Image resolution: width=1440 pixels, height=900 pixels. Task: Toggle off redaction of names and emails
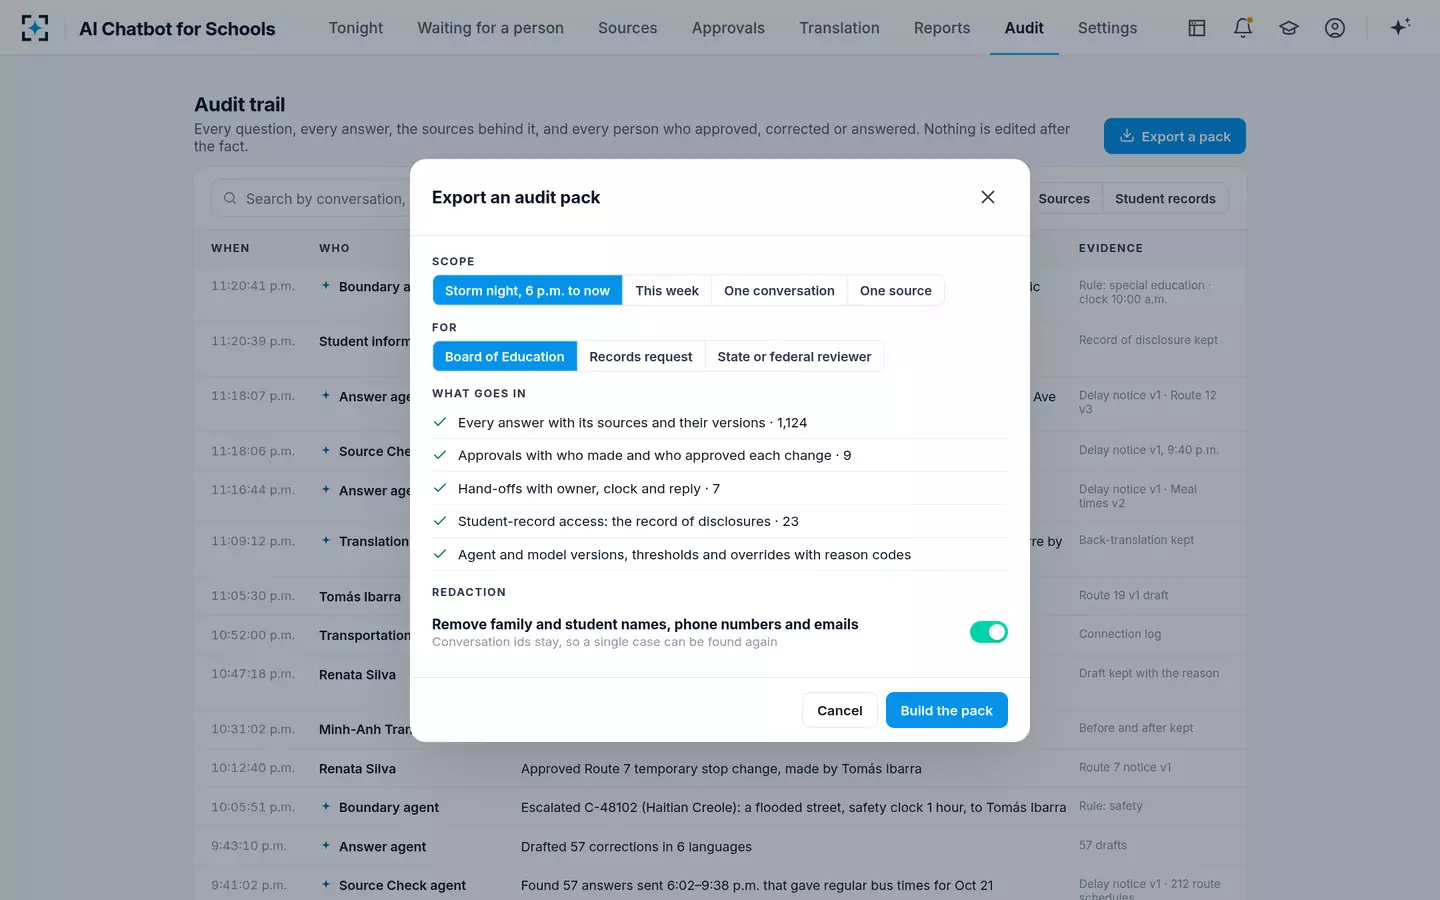(x=989, y=632)
